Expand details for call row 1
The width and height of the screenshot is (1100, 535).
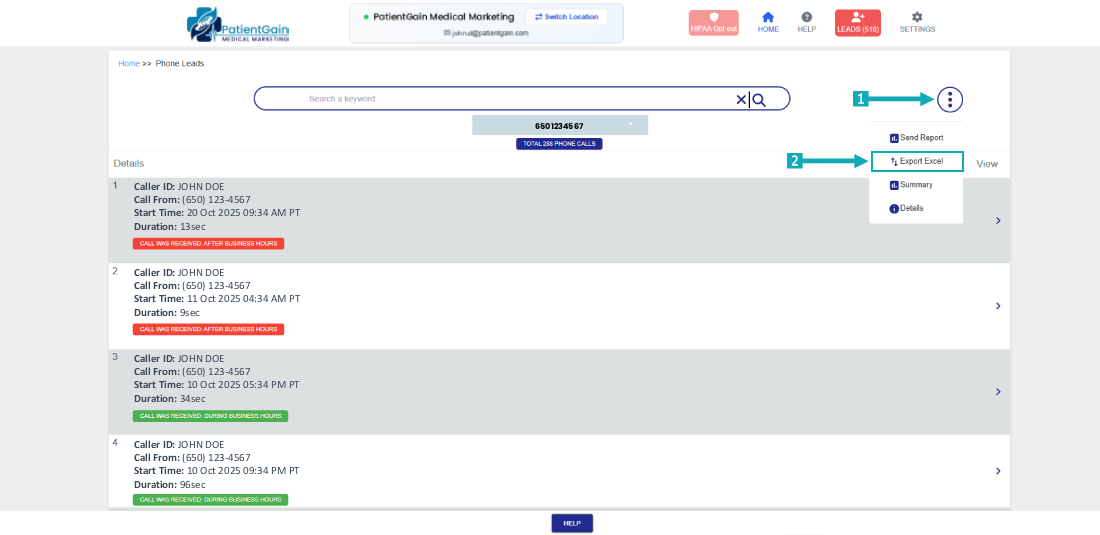pos(997,220)
